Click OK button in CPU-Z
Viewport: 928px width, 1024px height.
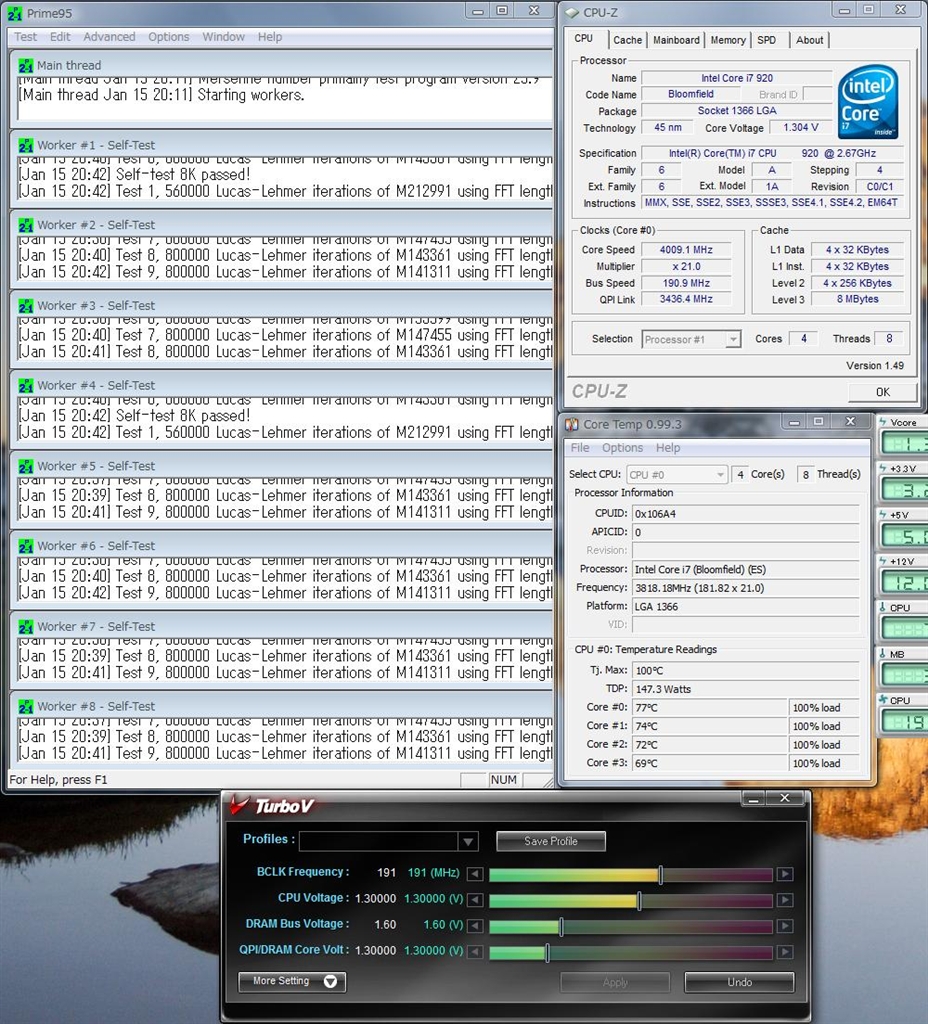click(x=882, y=392)
